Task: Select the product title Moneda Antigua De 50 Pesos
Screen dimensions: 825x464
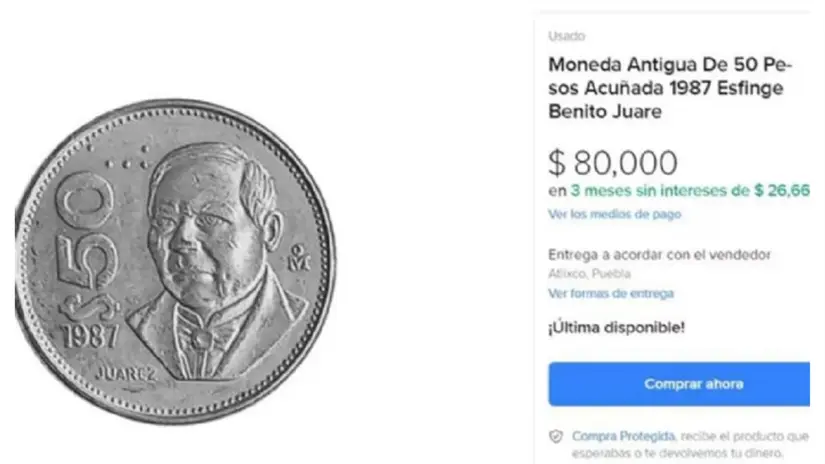Action: pos(670,88)
